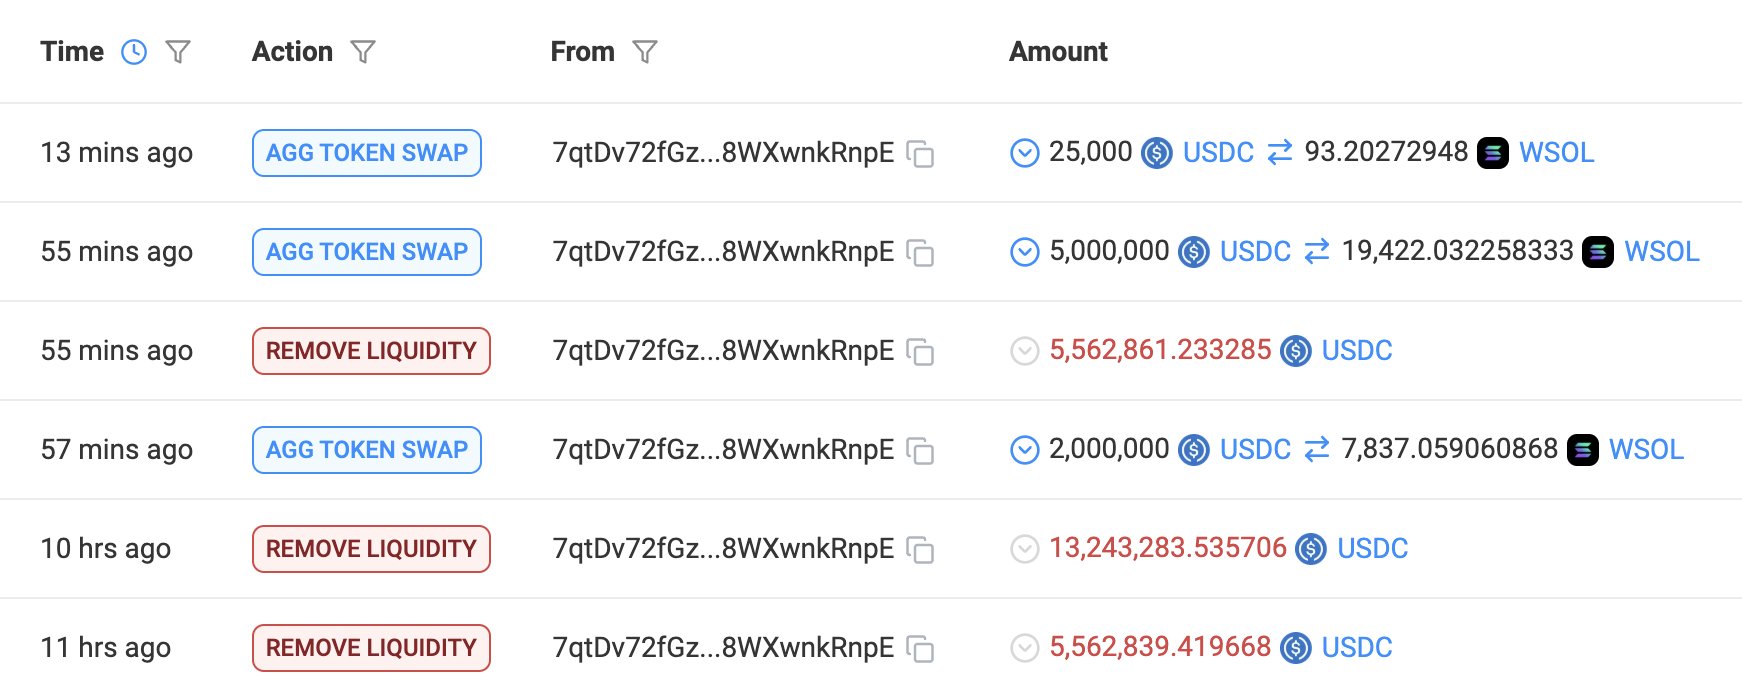Click AGG TOKEN SWAP tag, 13 mins ago

(x=367, y=153)
